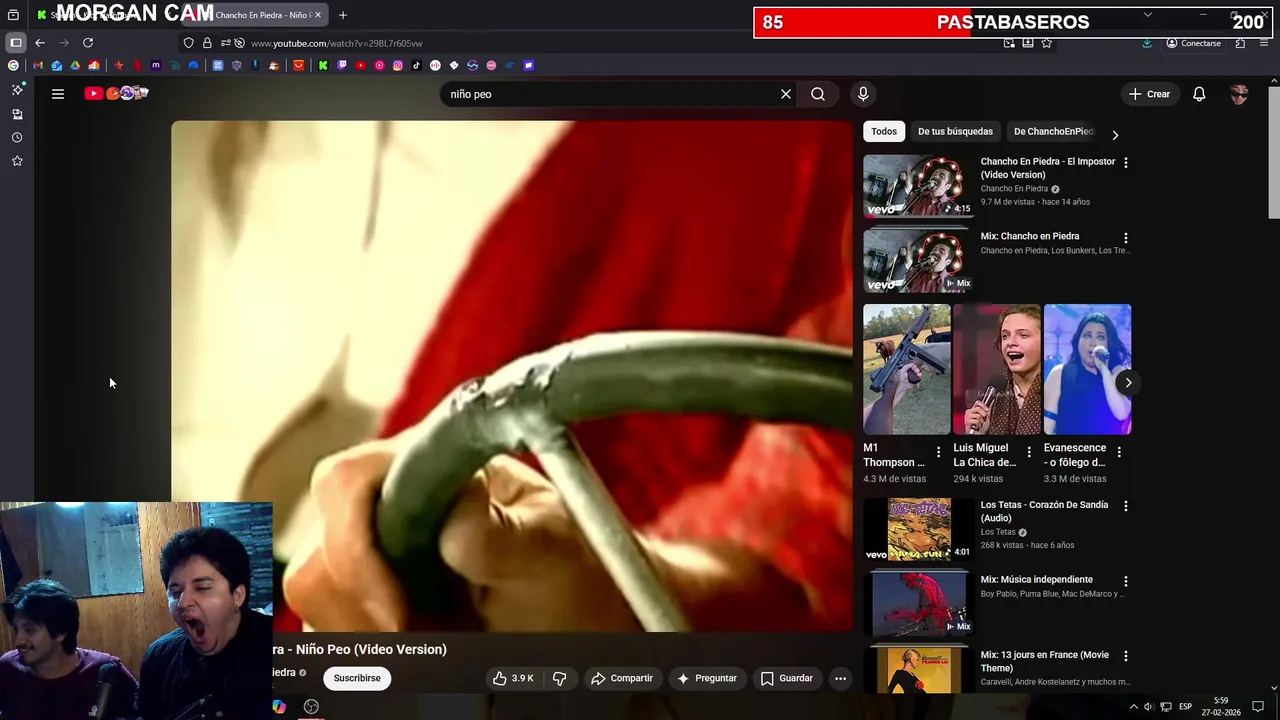Open the browser downloads arrow

pos(1147,43)
